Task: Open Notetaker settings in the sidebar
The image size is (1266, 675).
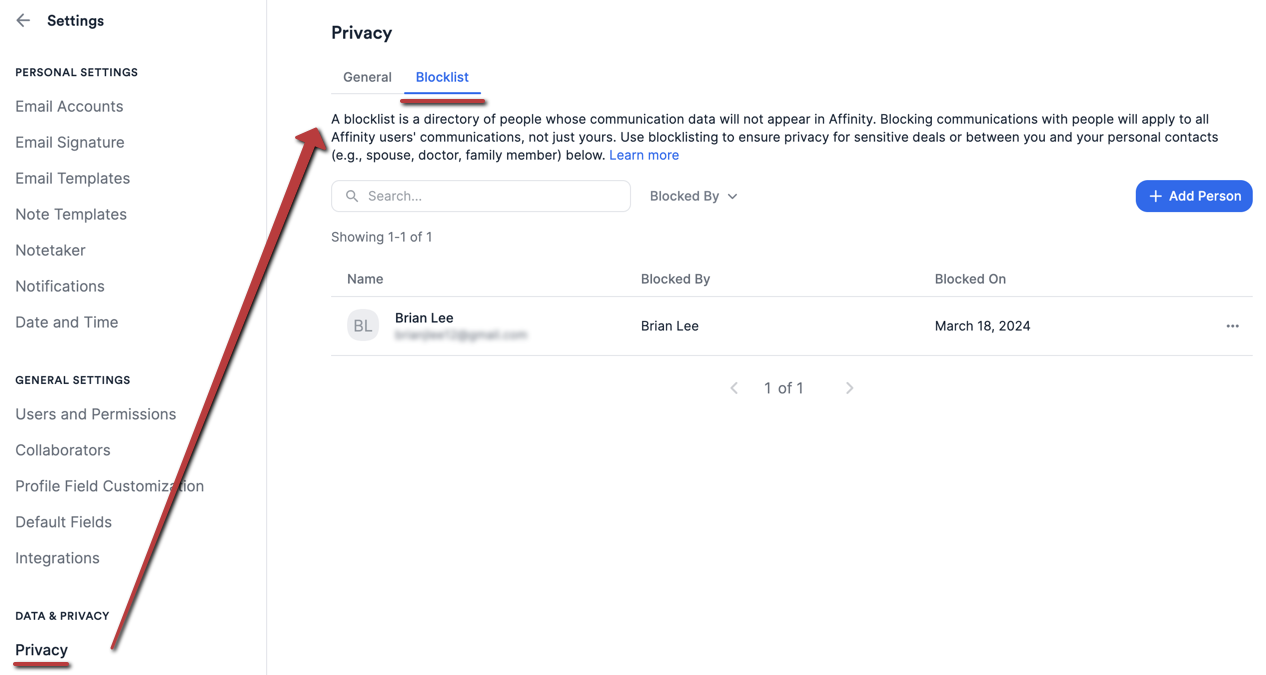Action: click(49, 249)
